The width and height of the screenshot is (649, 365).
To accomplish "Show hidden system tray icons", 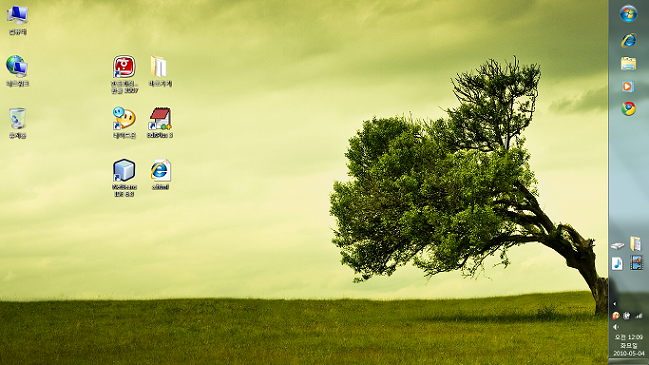I will (615, 304).
